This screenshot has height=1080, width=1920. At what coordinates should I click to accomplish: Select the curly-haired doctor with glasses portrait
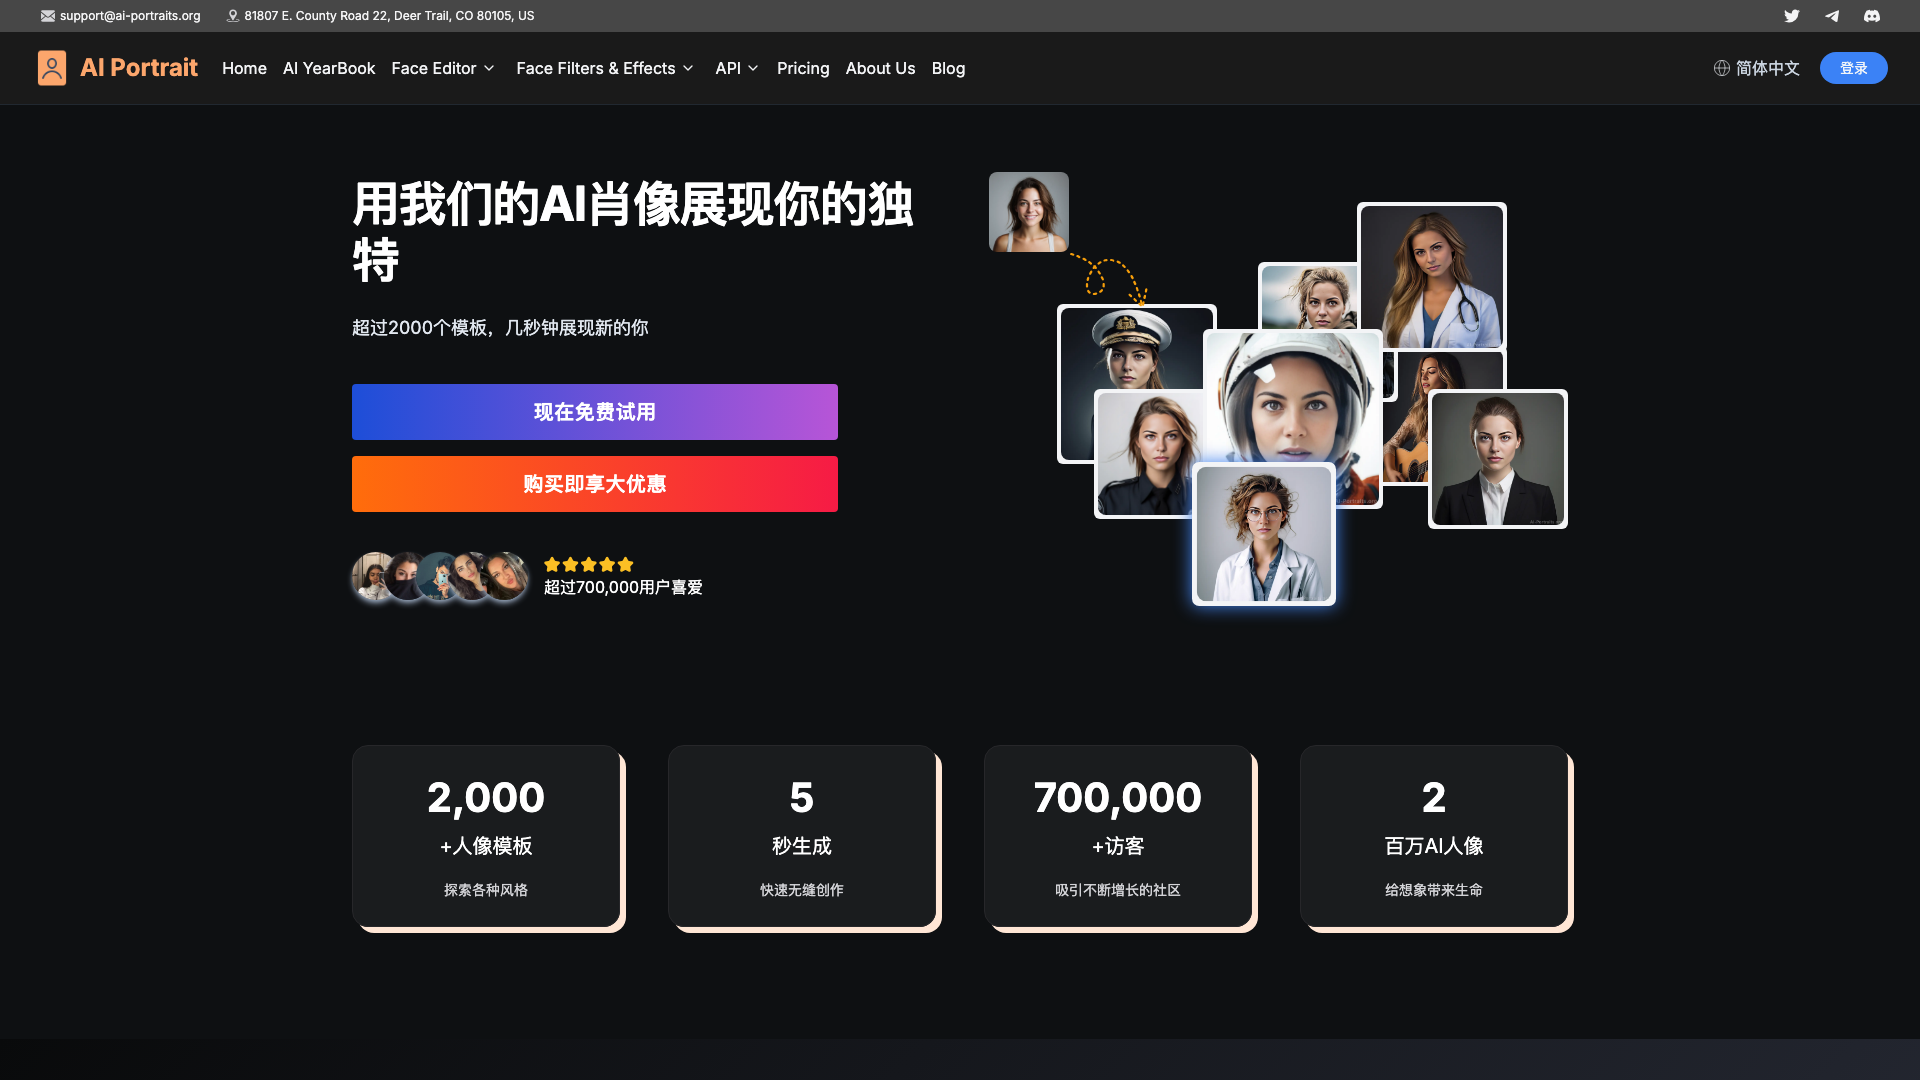point(1264,534)
